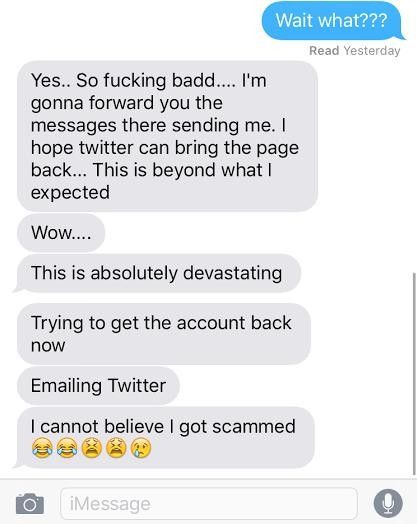
Task: Tap the word "expected" in the first gray bubble
Action: 70,193
